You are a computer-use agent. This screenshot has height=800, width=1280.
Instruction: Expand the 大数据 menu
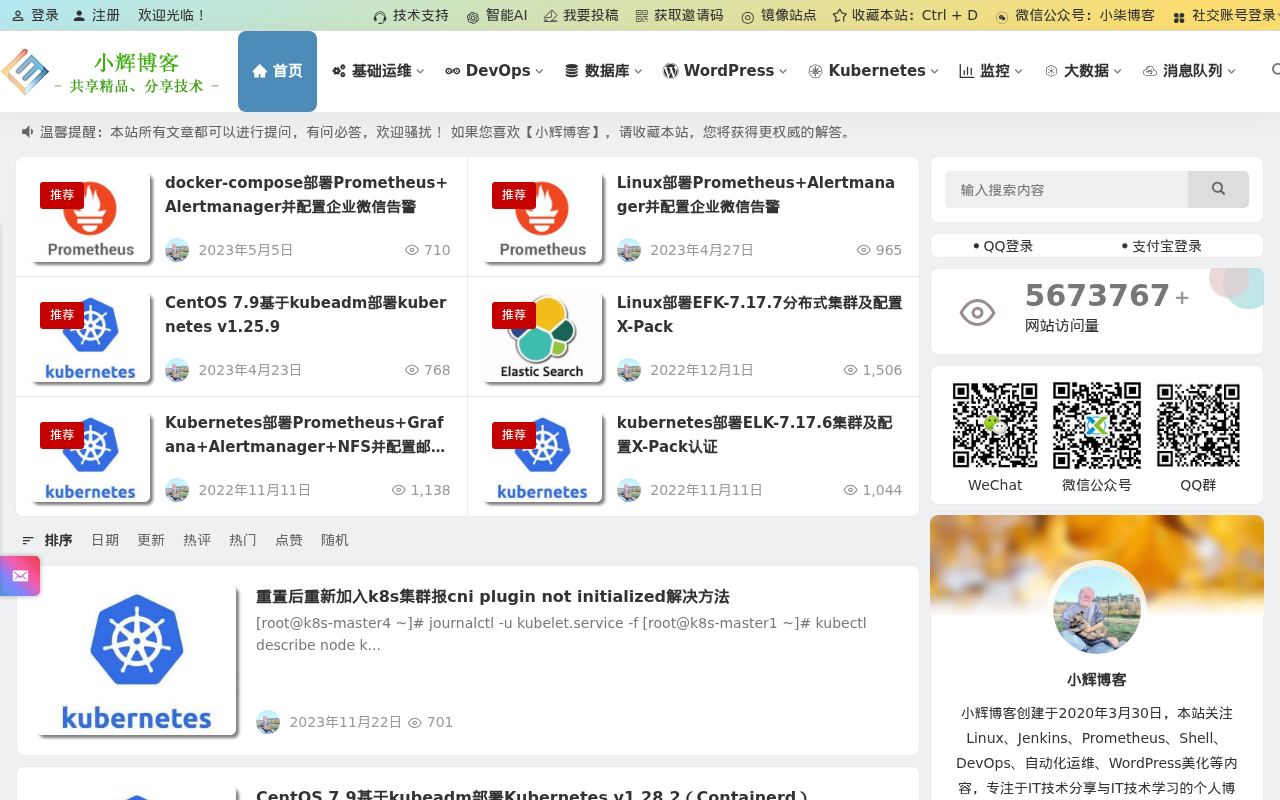click(1083, 71)
